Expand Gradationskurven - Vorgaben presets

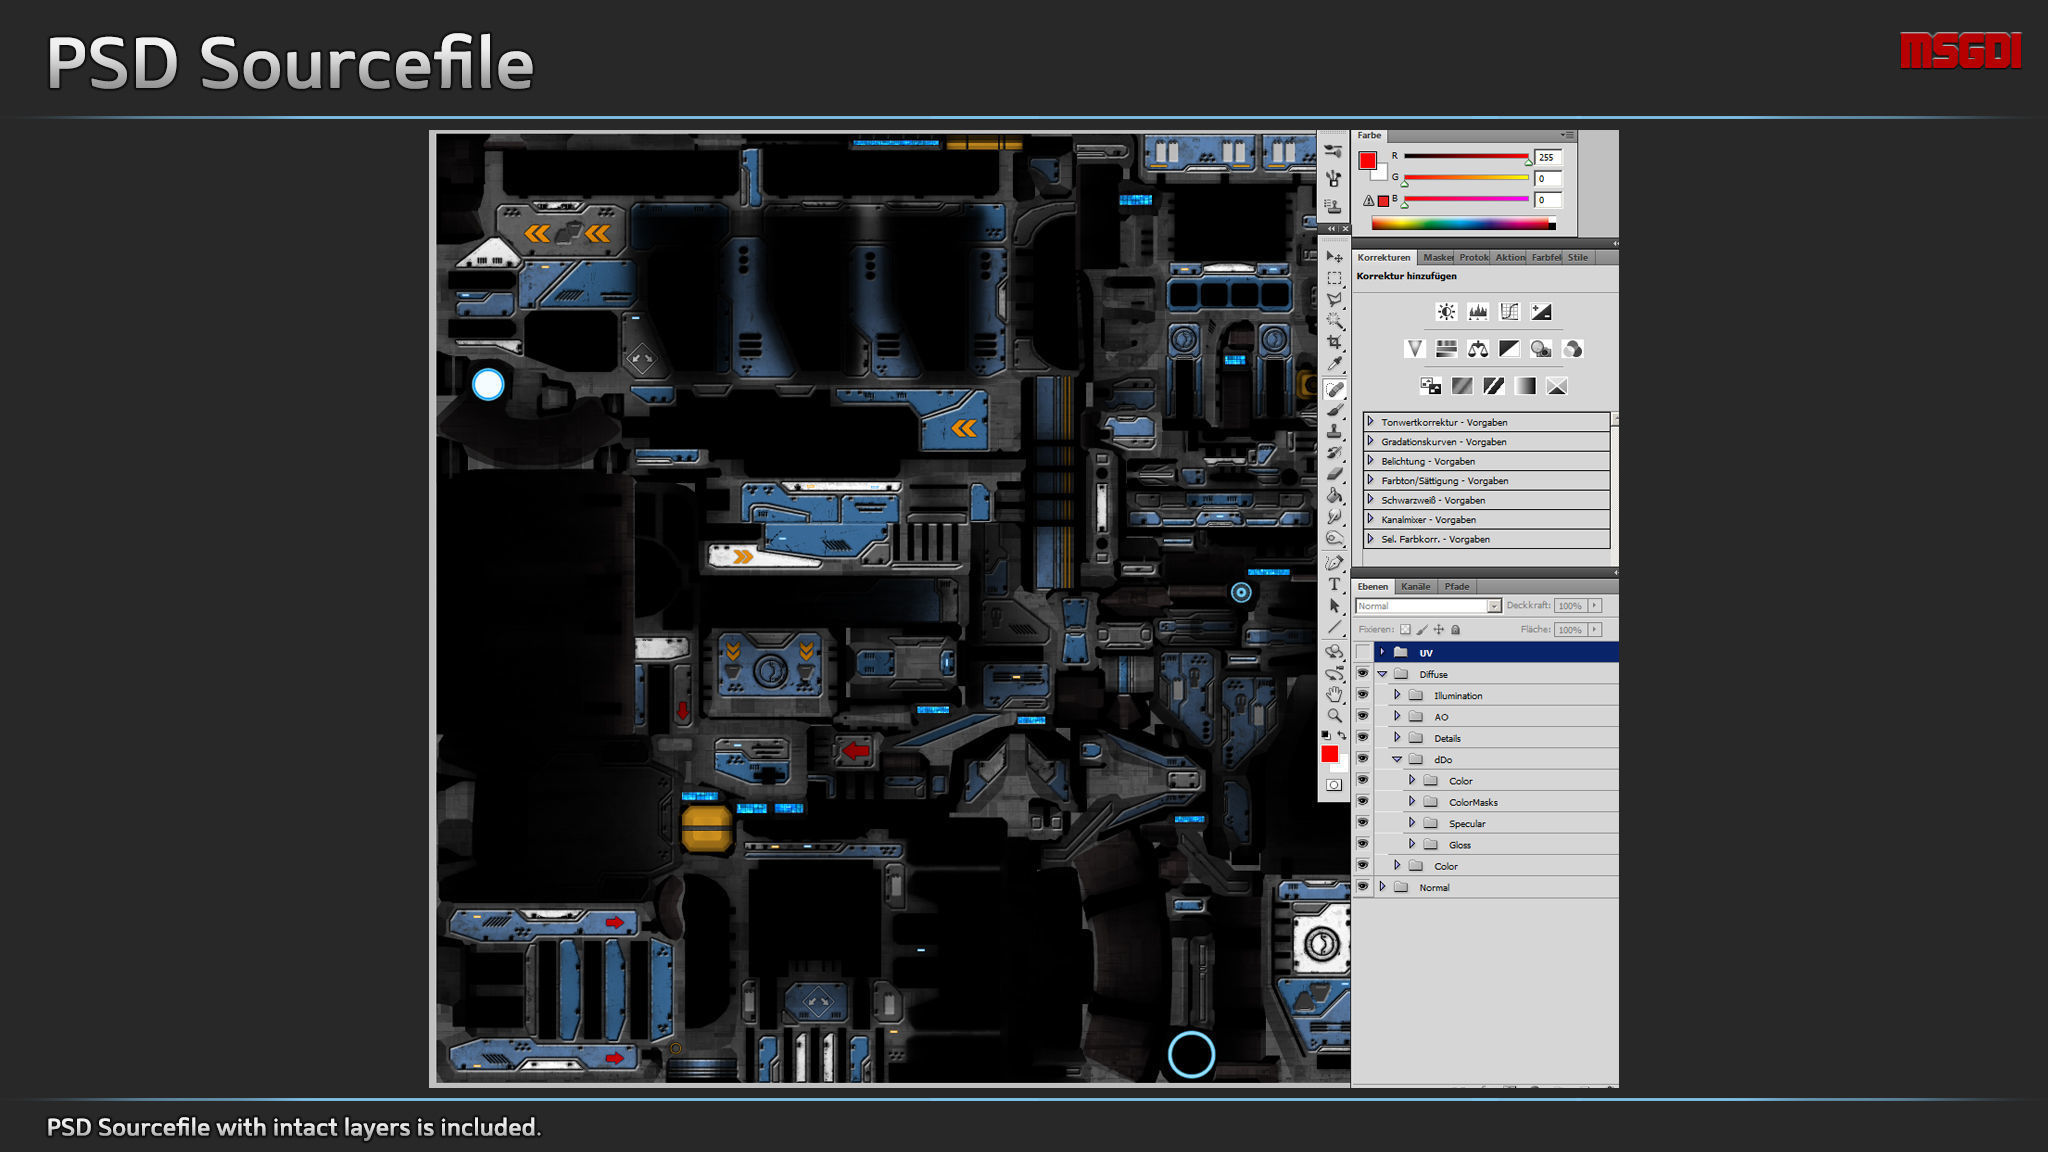1371,441
